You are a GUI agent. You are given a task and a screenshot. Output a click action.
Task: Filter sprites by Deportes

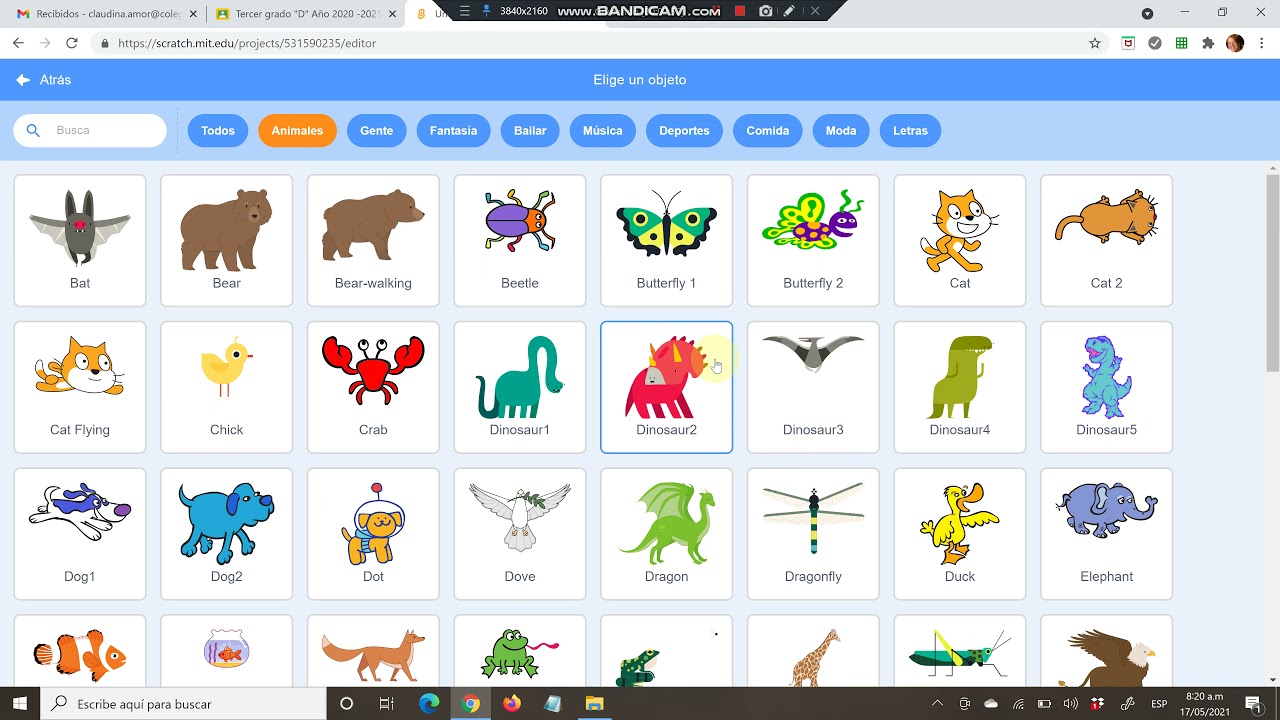684,131
